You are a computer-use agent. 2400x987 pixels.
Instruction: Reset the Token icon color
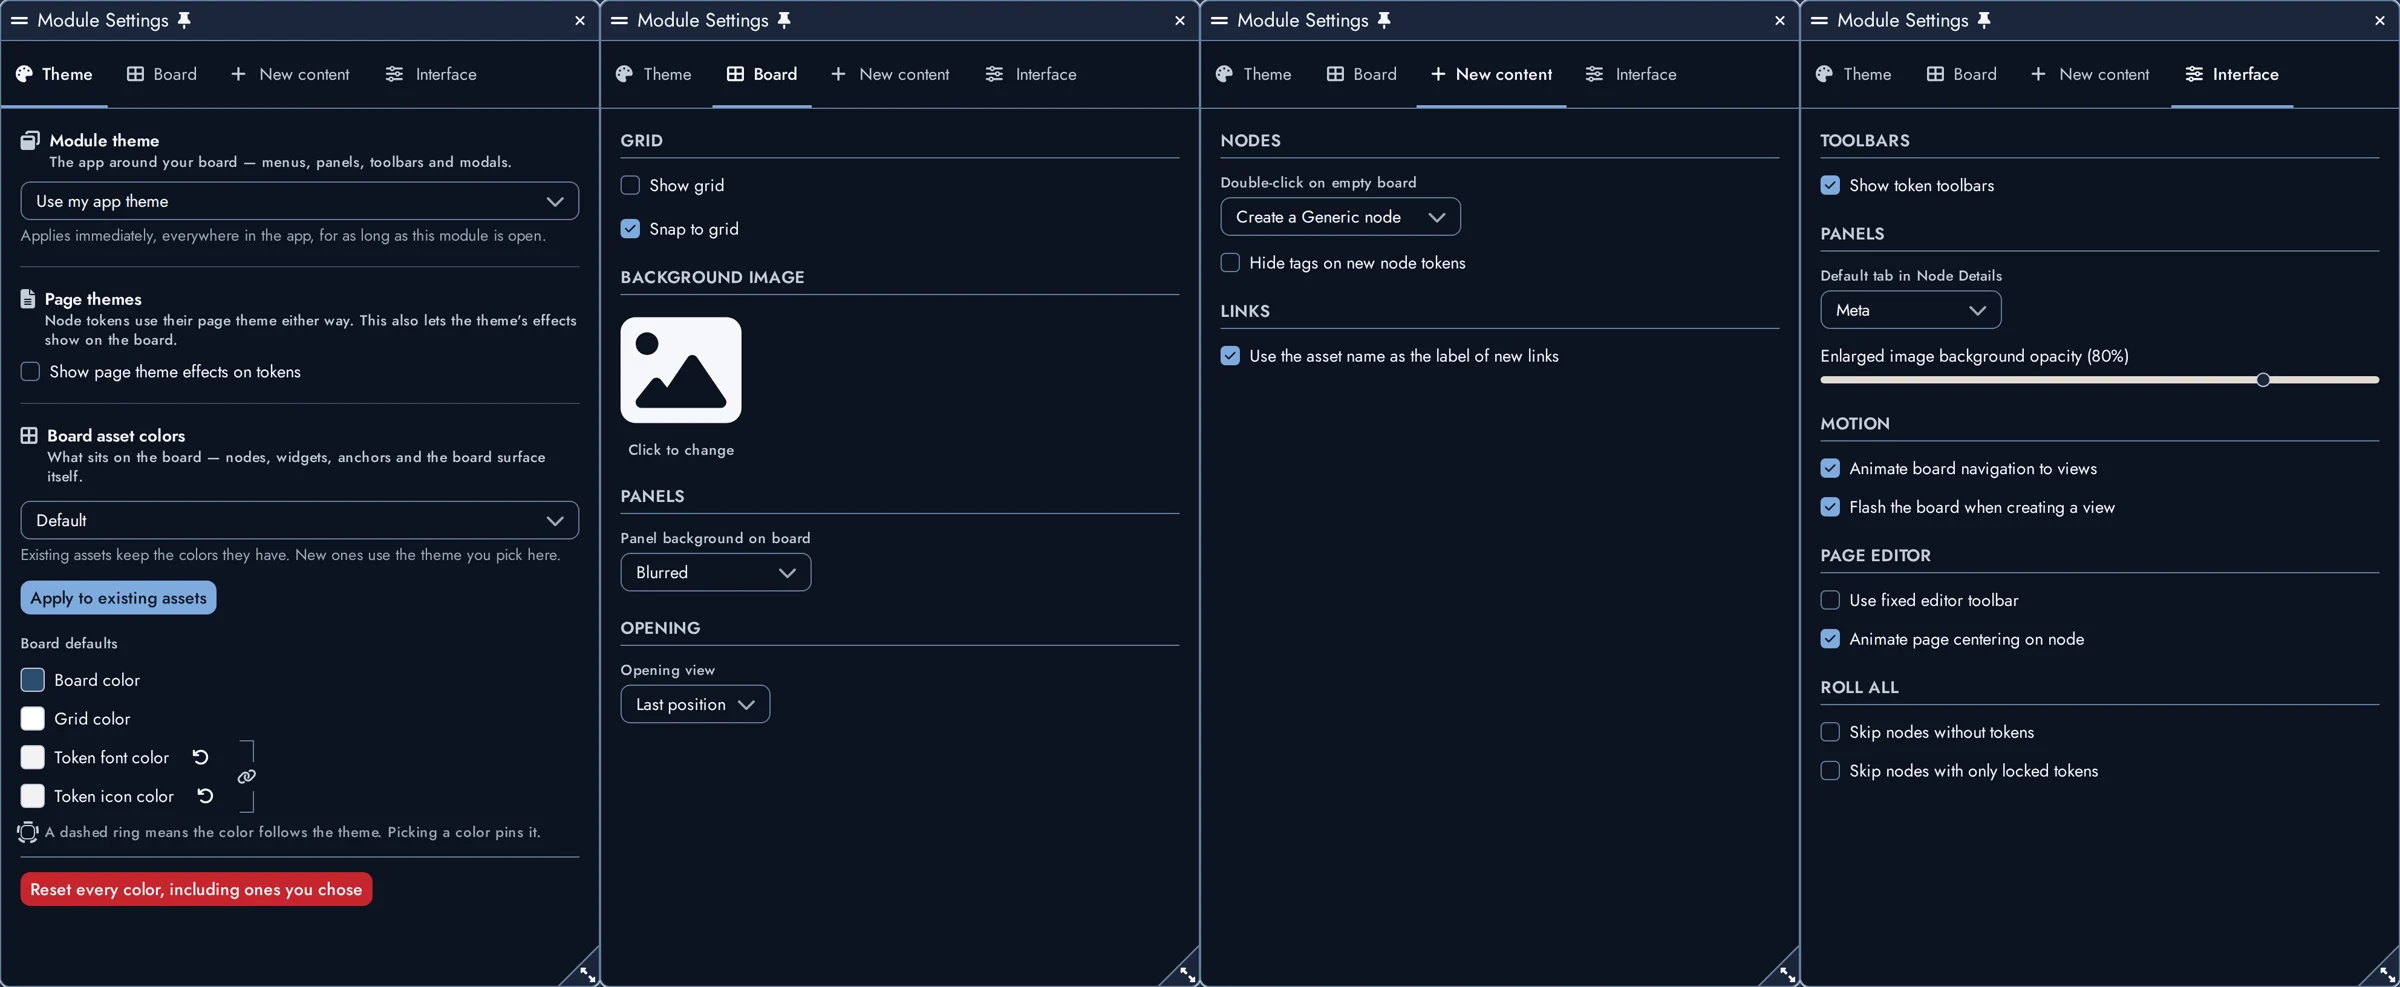tap(205, 796)
